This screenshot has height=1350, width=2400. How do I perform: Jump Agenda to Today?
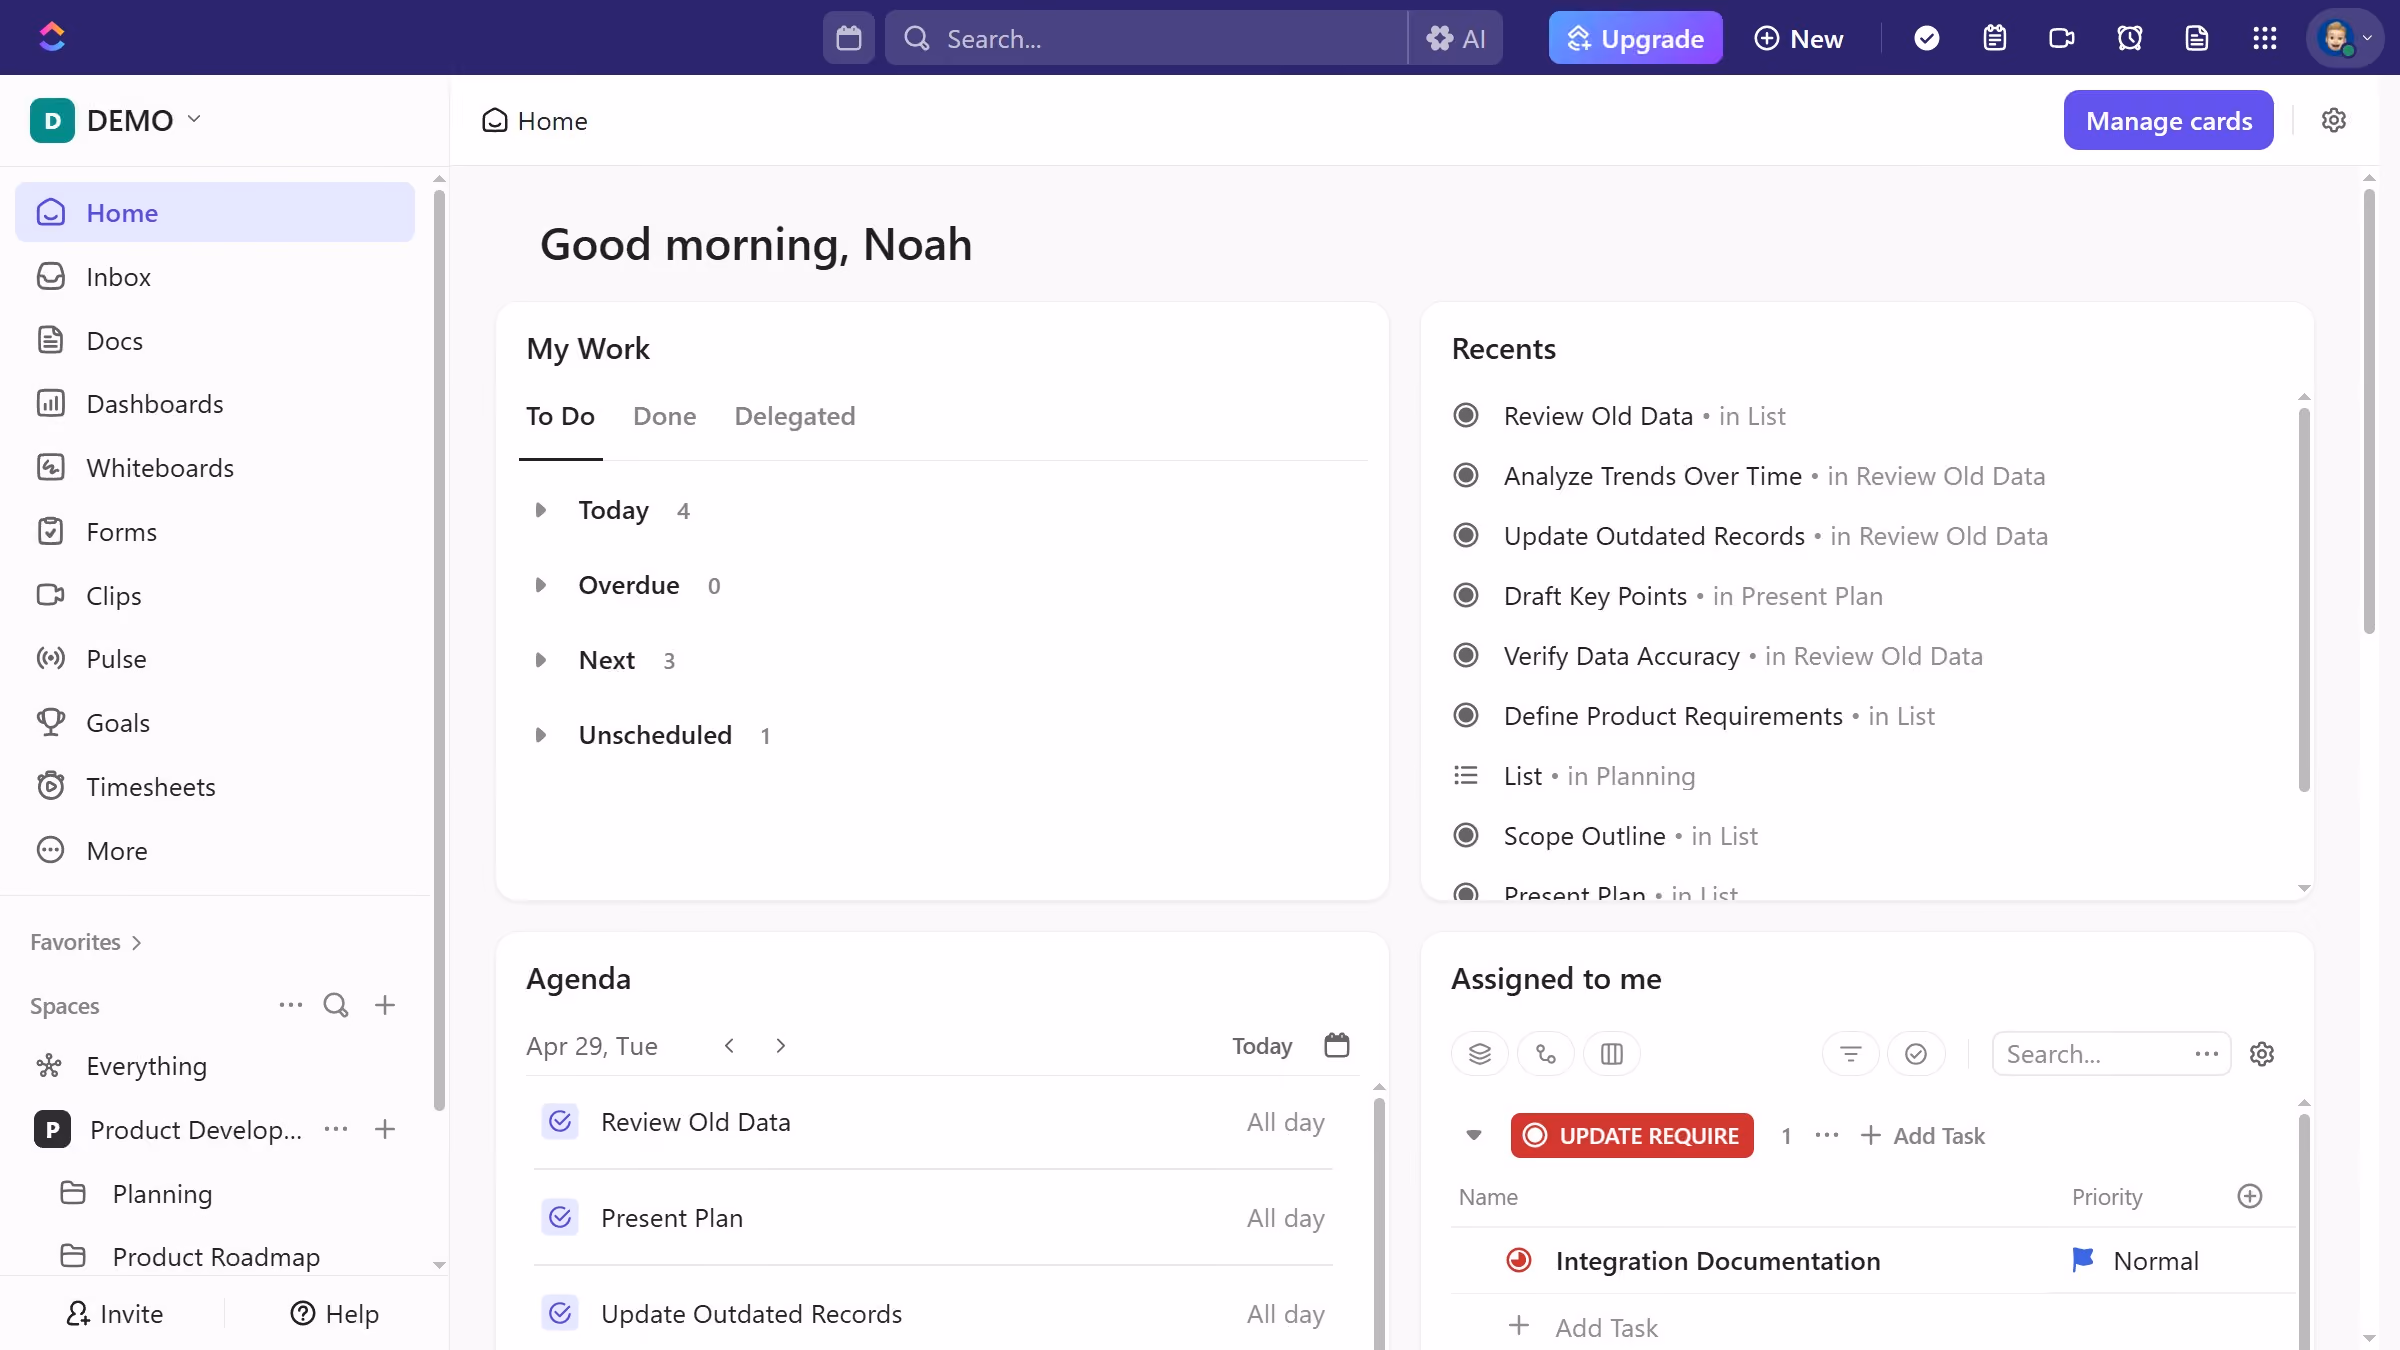click(1262, 1045)
